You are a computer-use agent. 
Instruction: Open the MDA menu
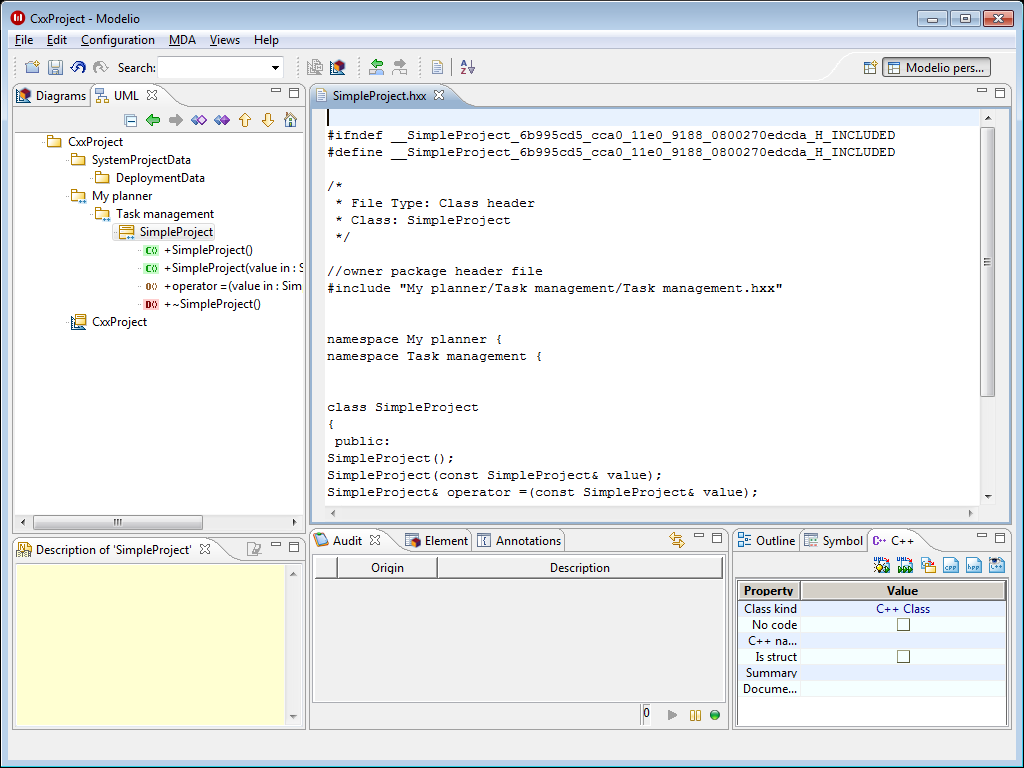pos(182,40)
